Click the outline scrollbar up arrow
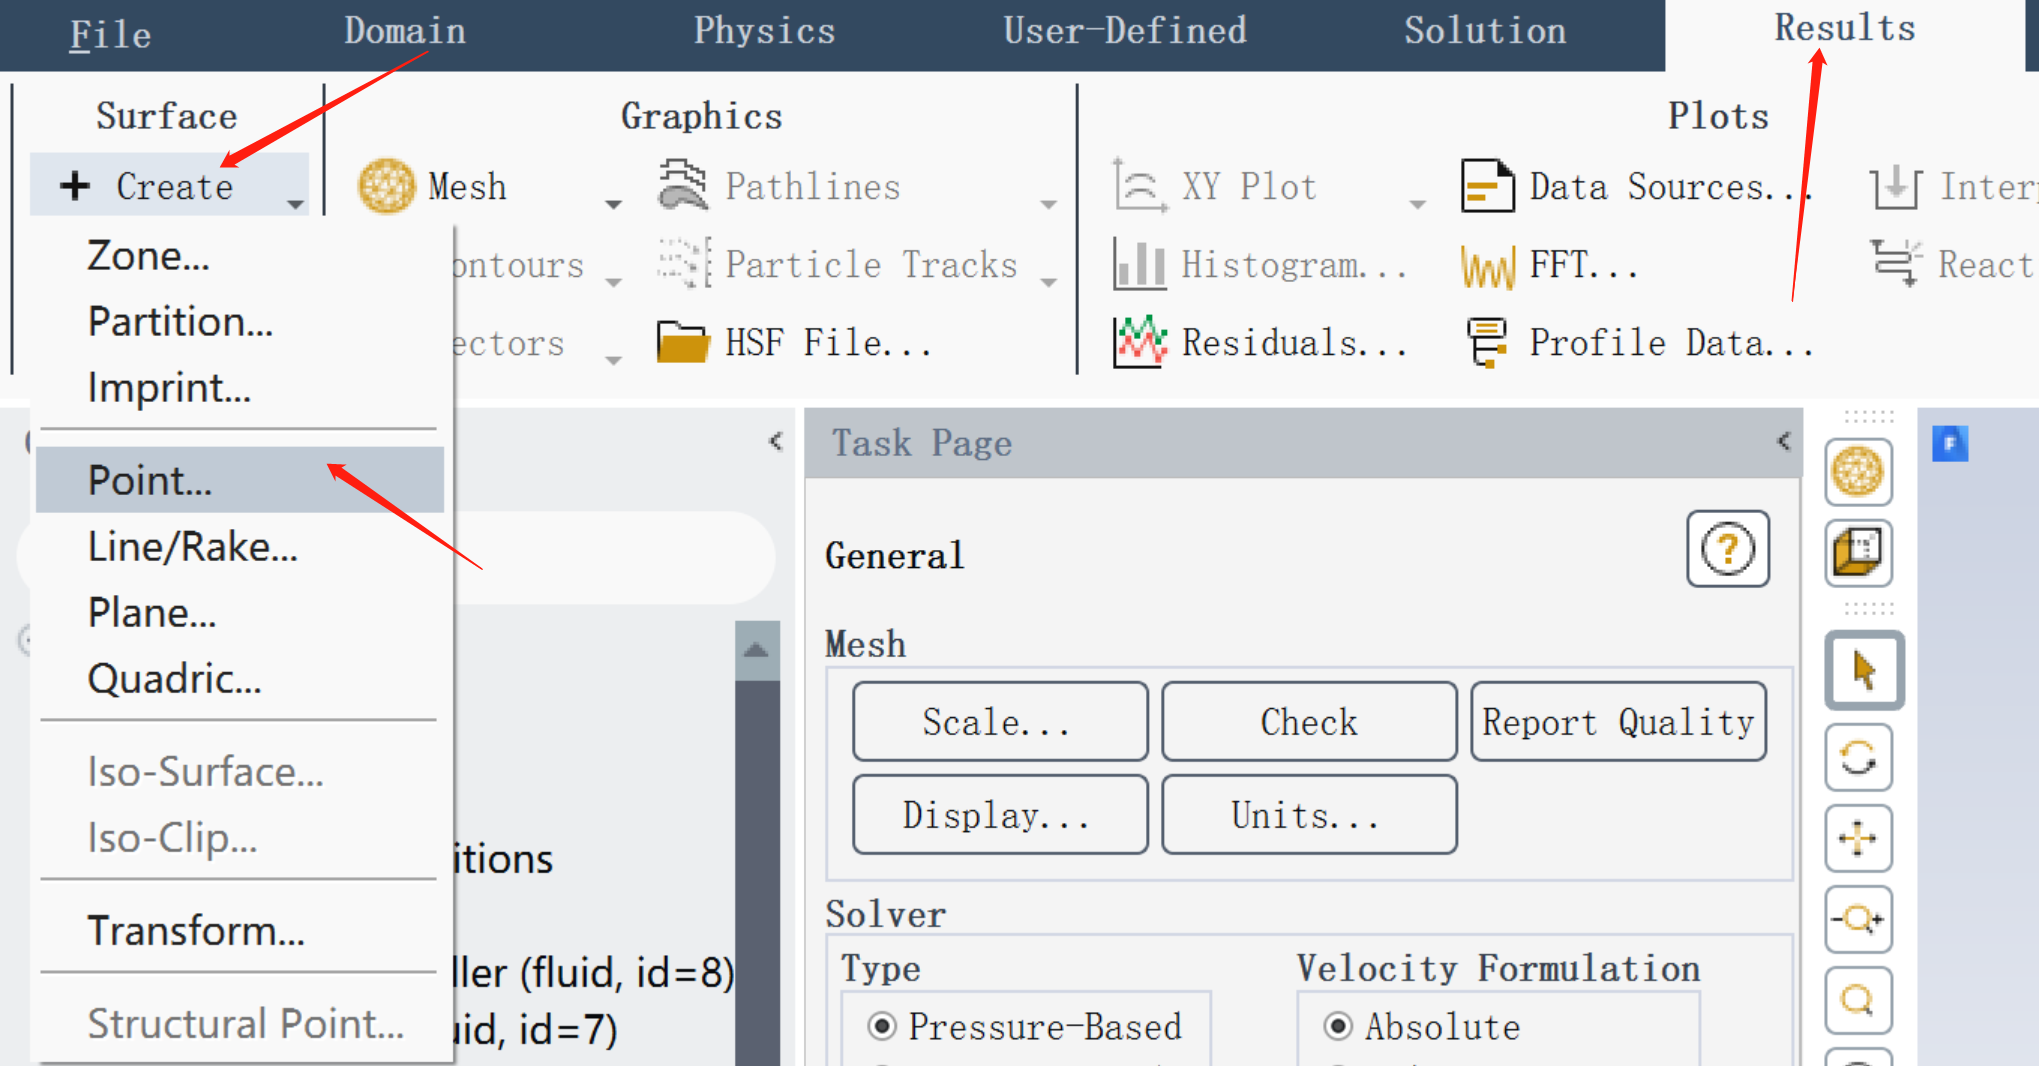 pyautogui.click(x=756, y=651)
